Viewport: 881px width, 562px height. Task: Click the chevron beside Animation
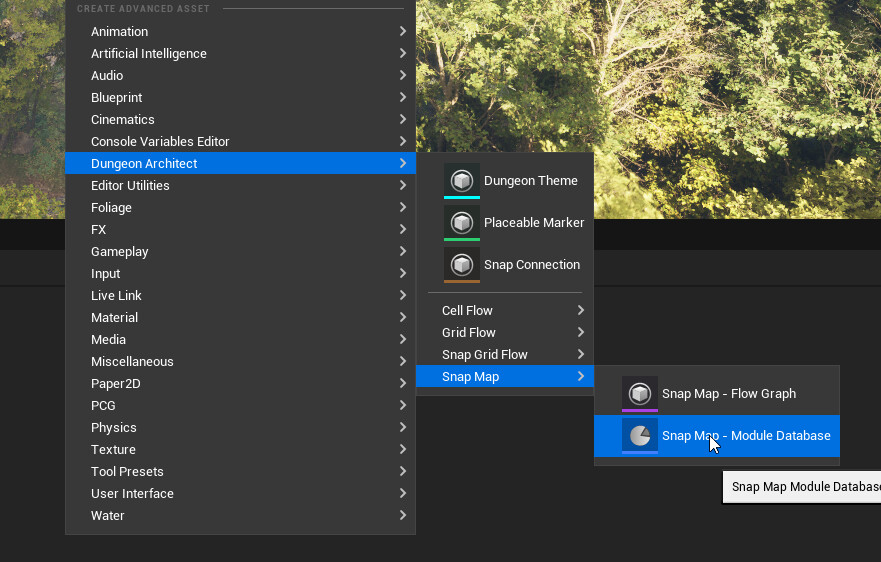click(403, 31)
